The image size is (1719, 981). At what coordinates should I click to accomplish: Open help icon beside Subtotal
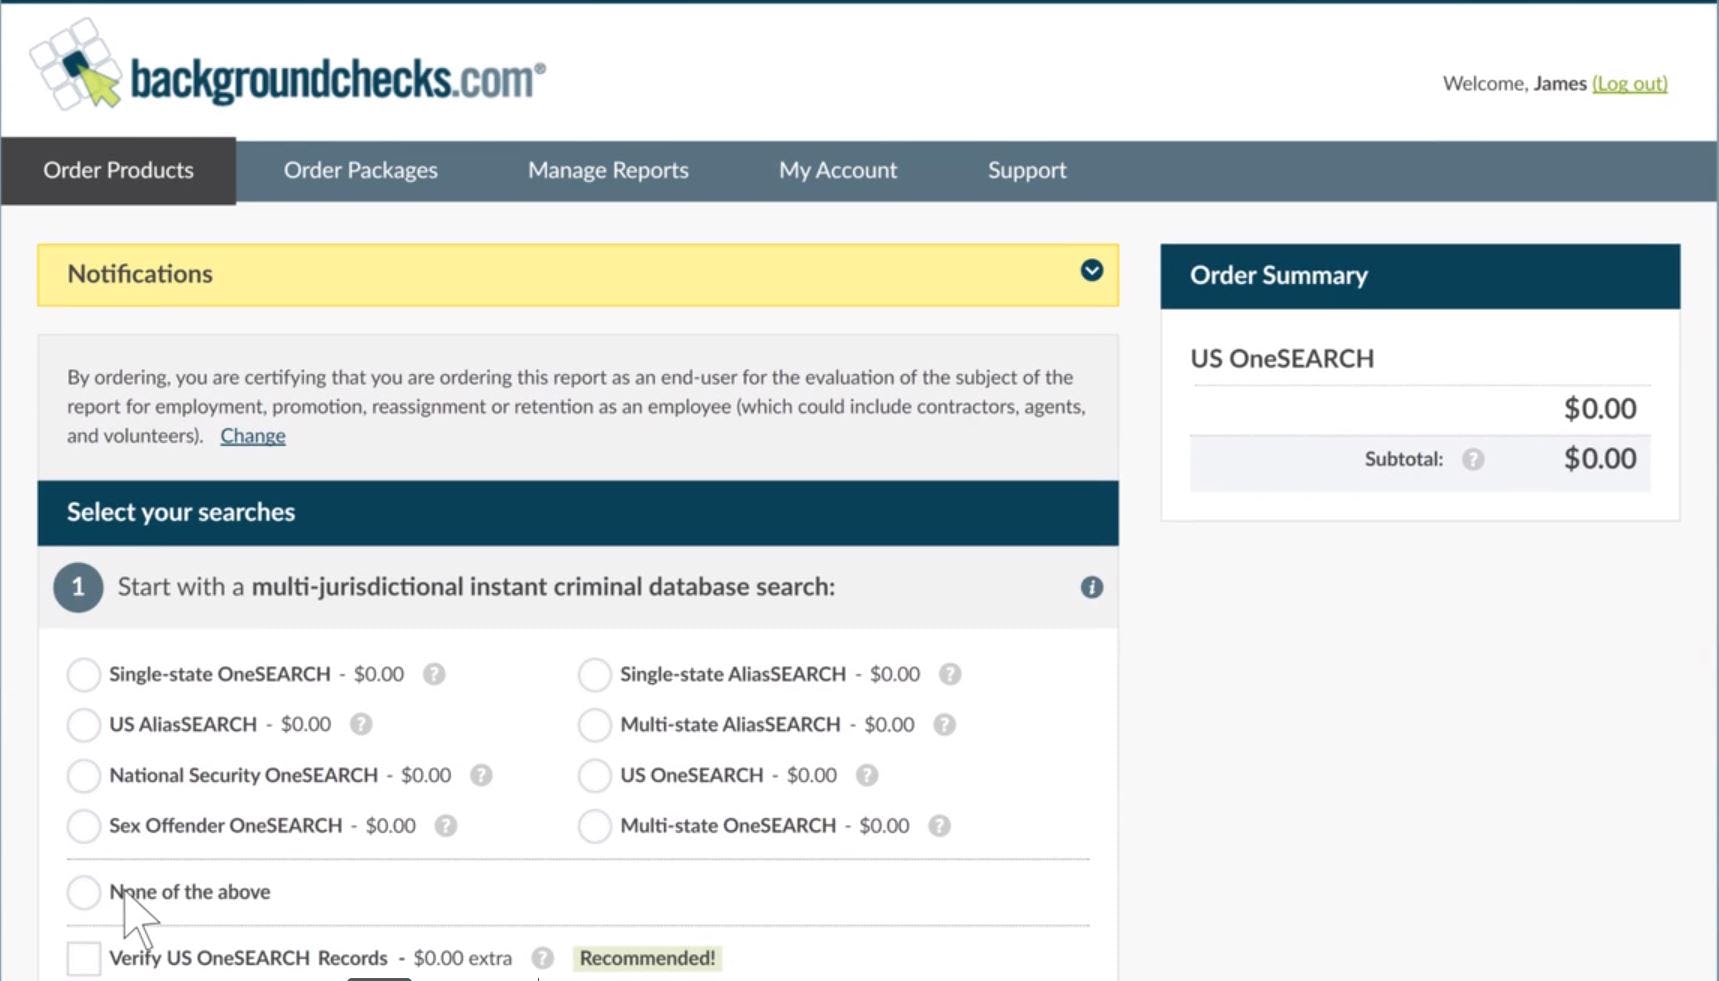1473,459
